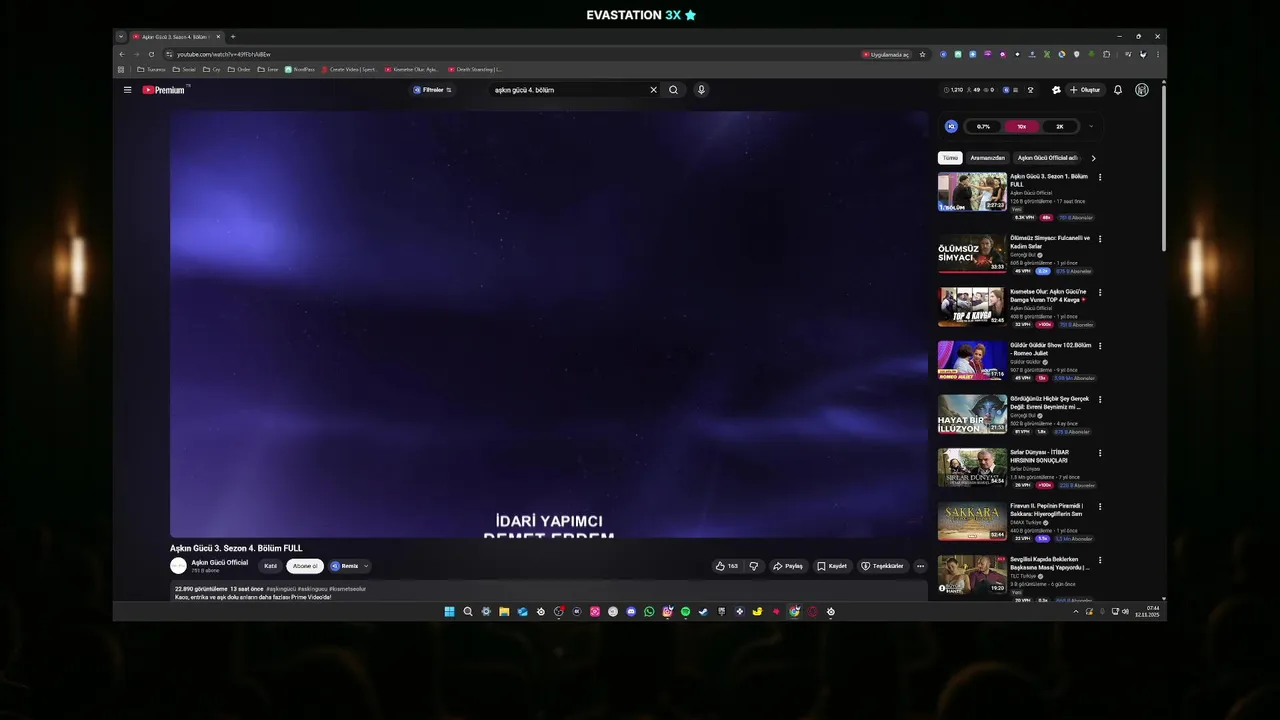Show next chips with right arrow
Screen dimensions: 1280x720
(x=1093, y=158)
